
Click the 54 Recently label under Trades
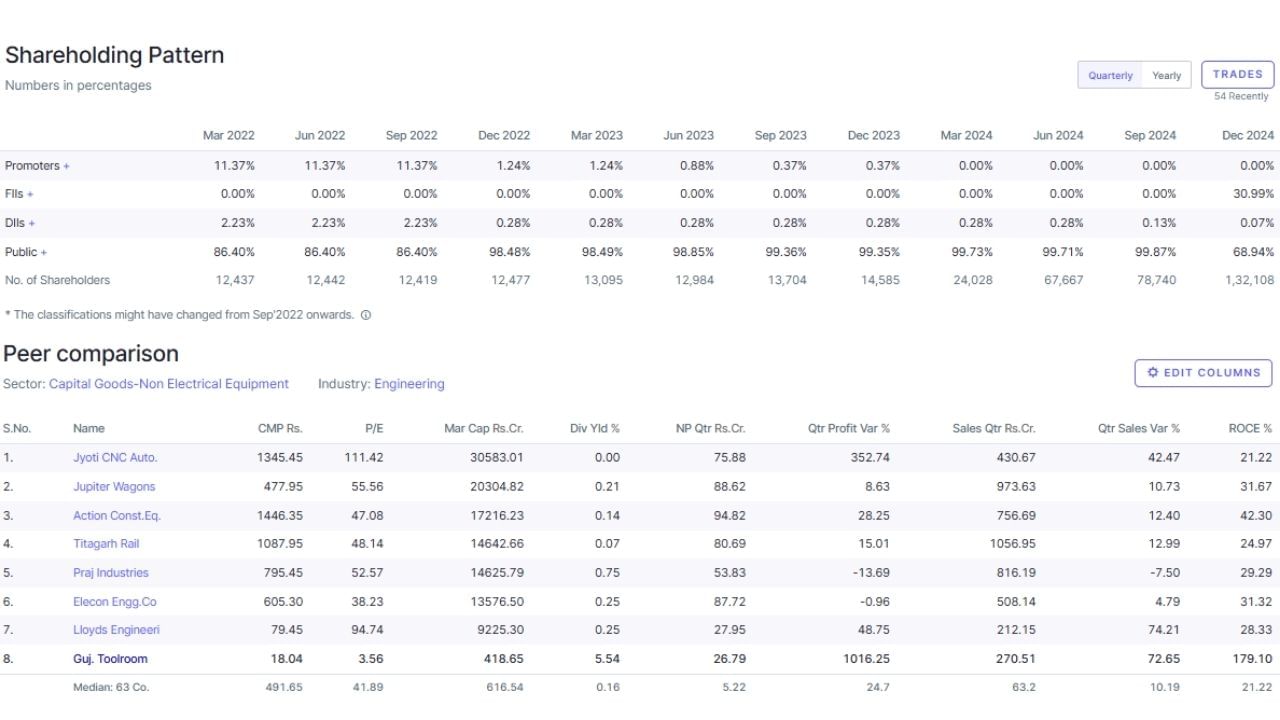[1241, 97]
